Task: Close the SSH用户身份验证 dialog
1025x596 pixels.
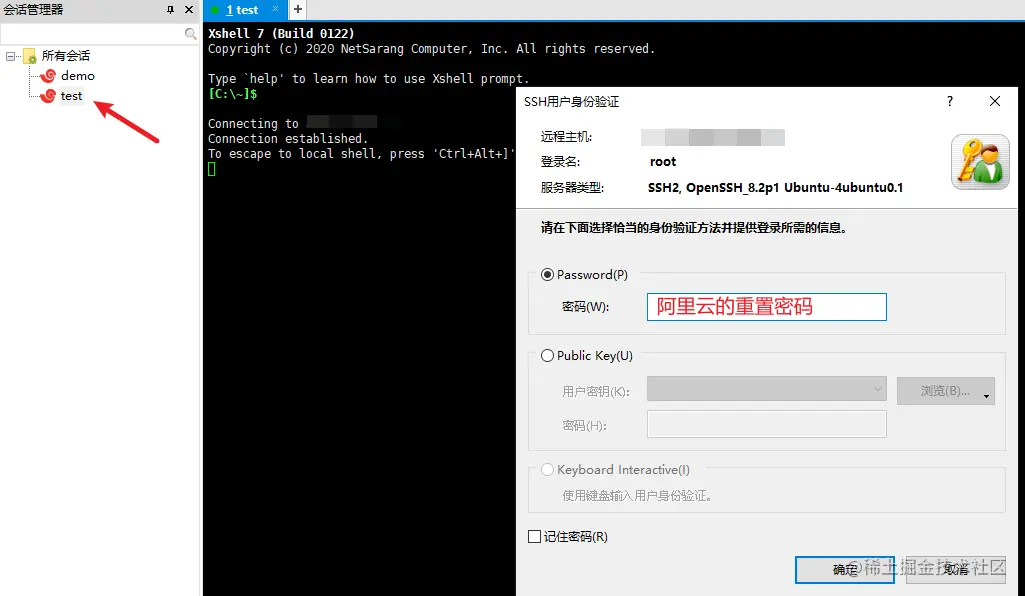Action: (x=995, y=101)
